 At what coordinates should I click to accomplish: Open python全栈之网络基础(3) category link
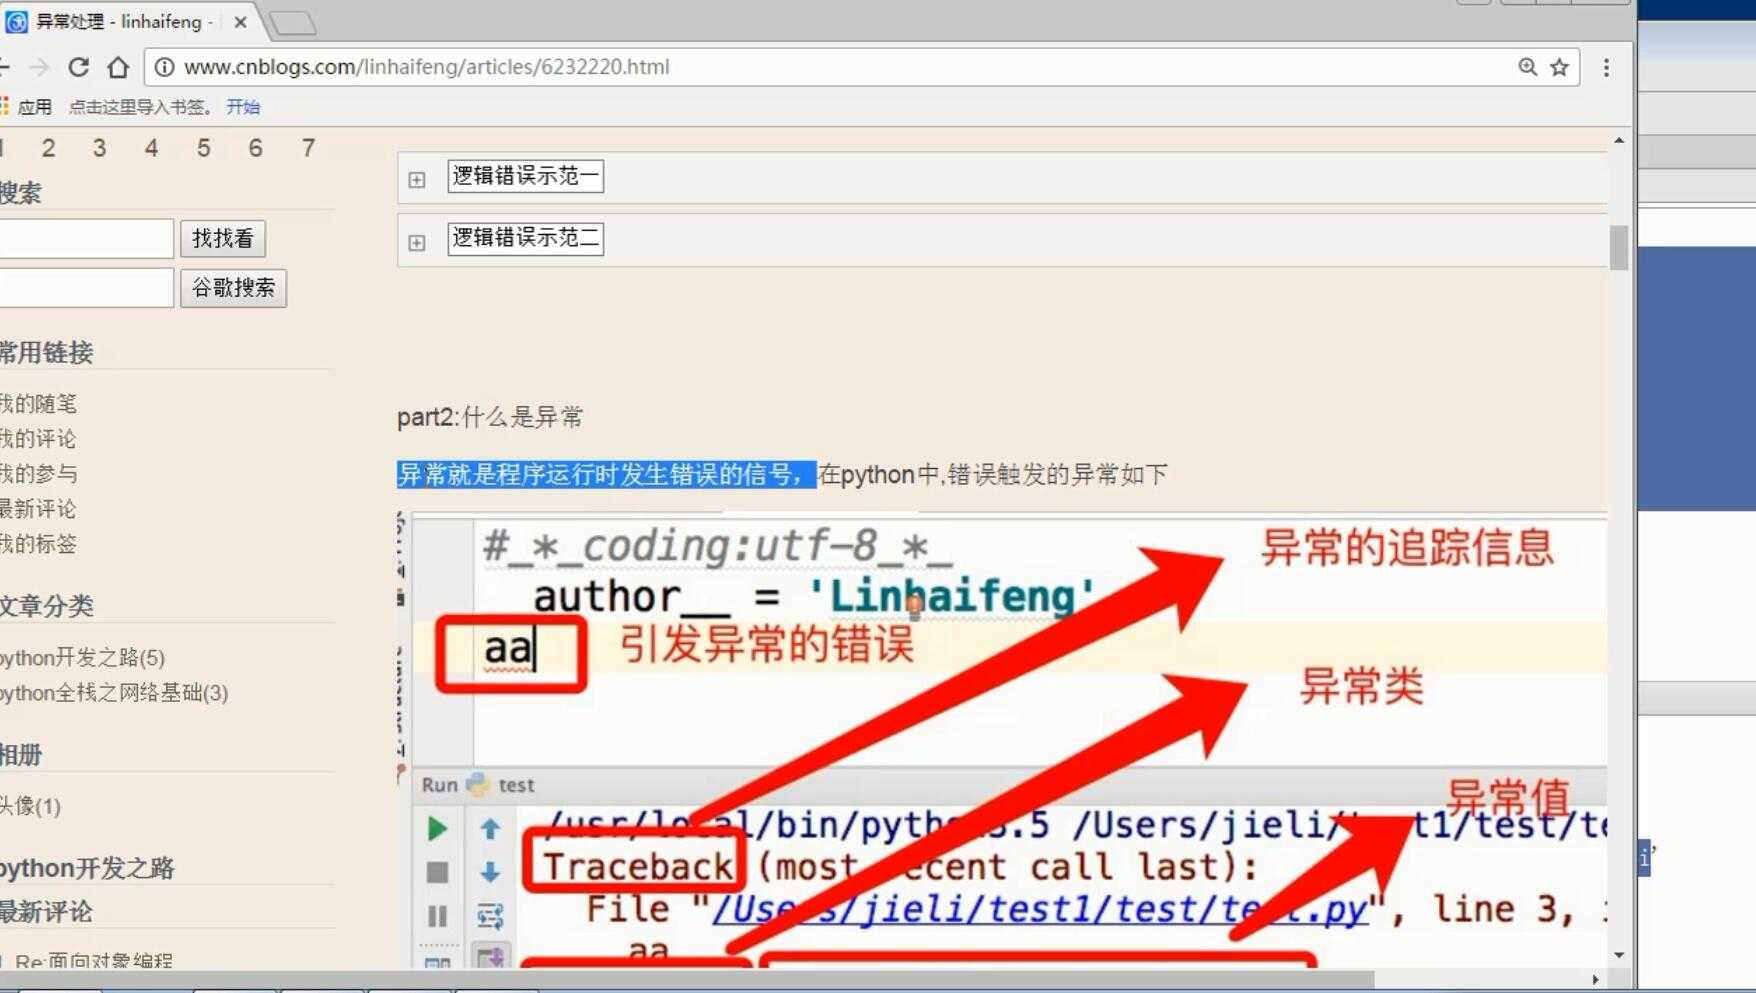point(114,692)
